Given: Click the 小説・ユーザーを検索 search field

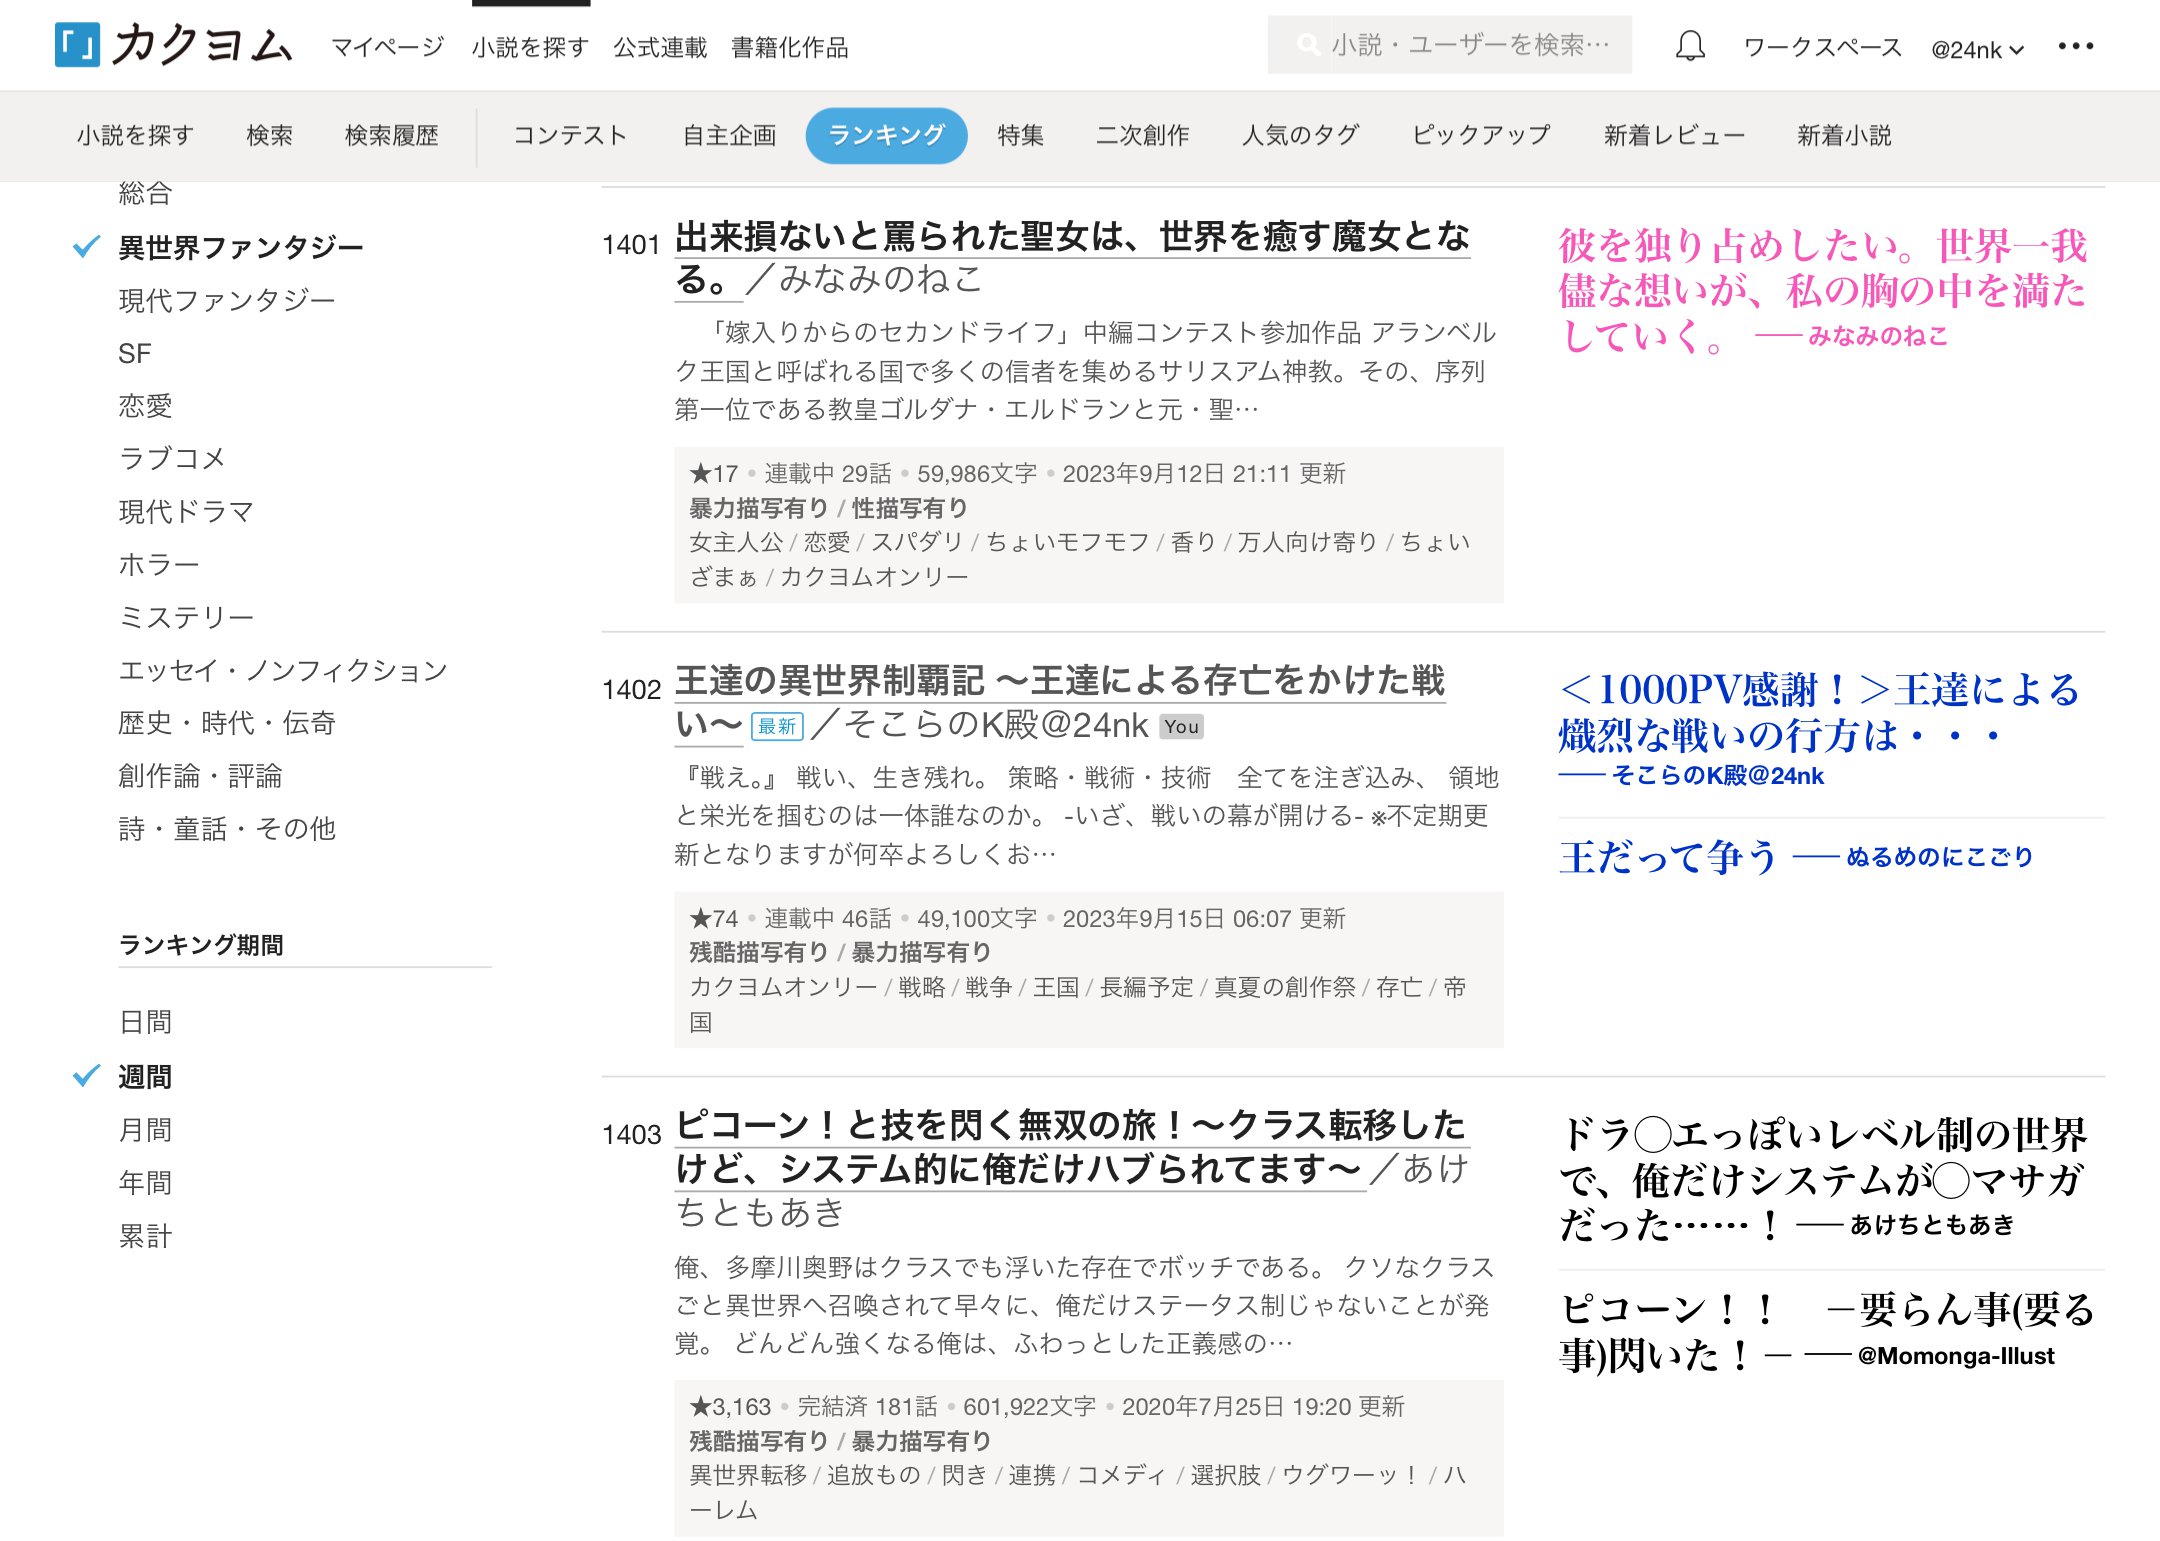Looking at the screenshot, I should pos(1468,45).
